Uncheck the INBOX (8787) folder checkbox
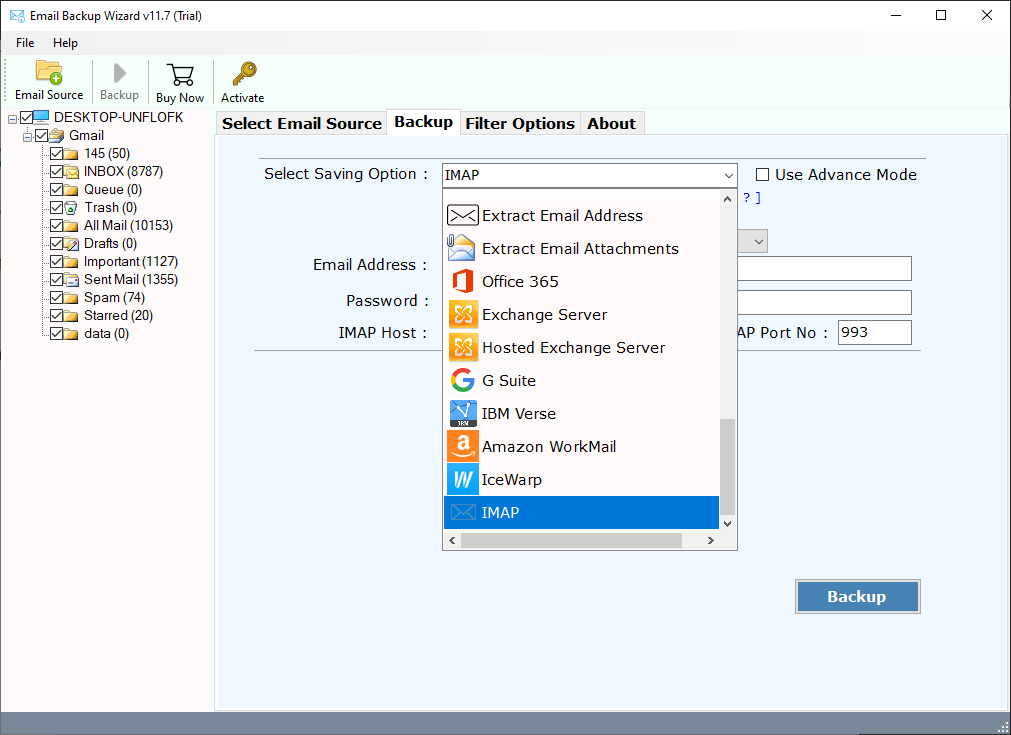Screen dimensions: 1011x735 click(57, 172)
